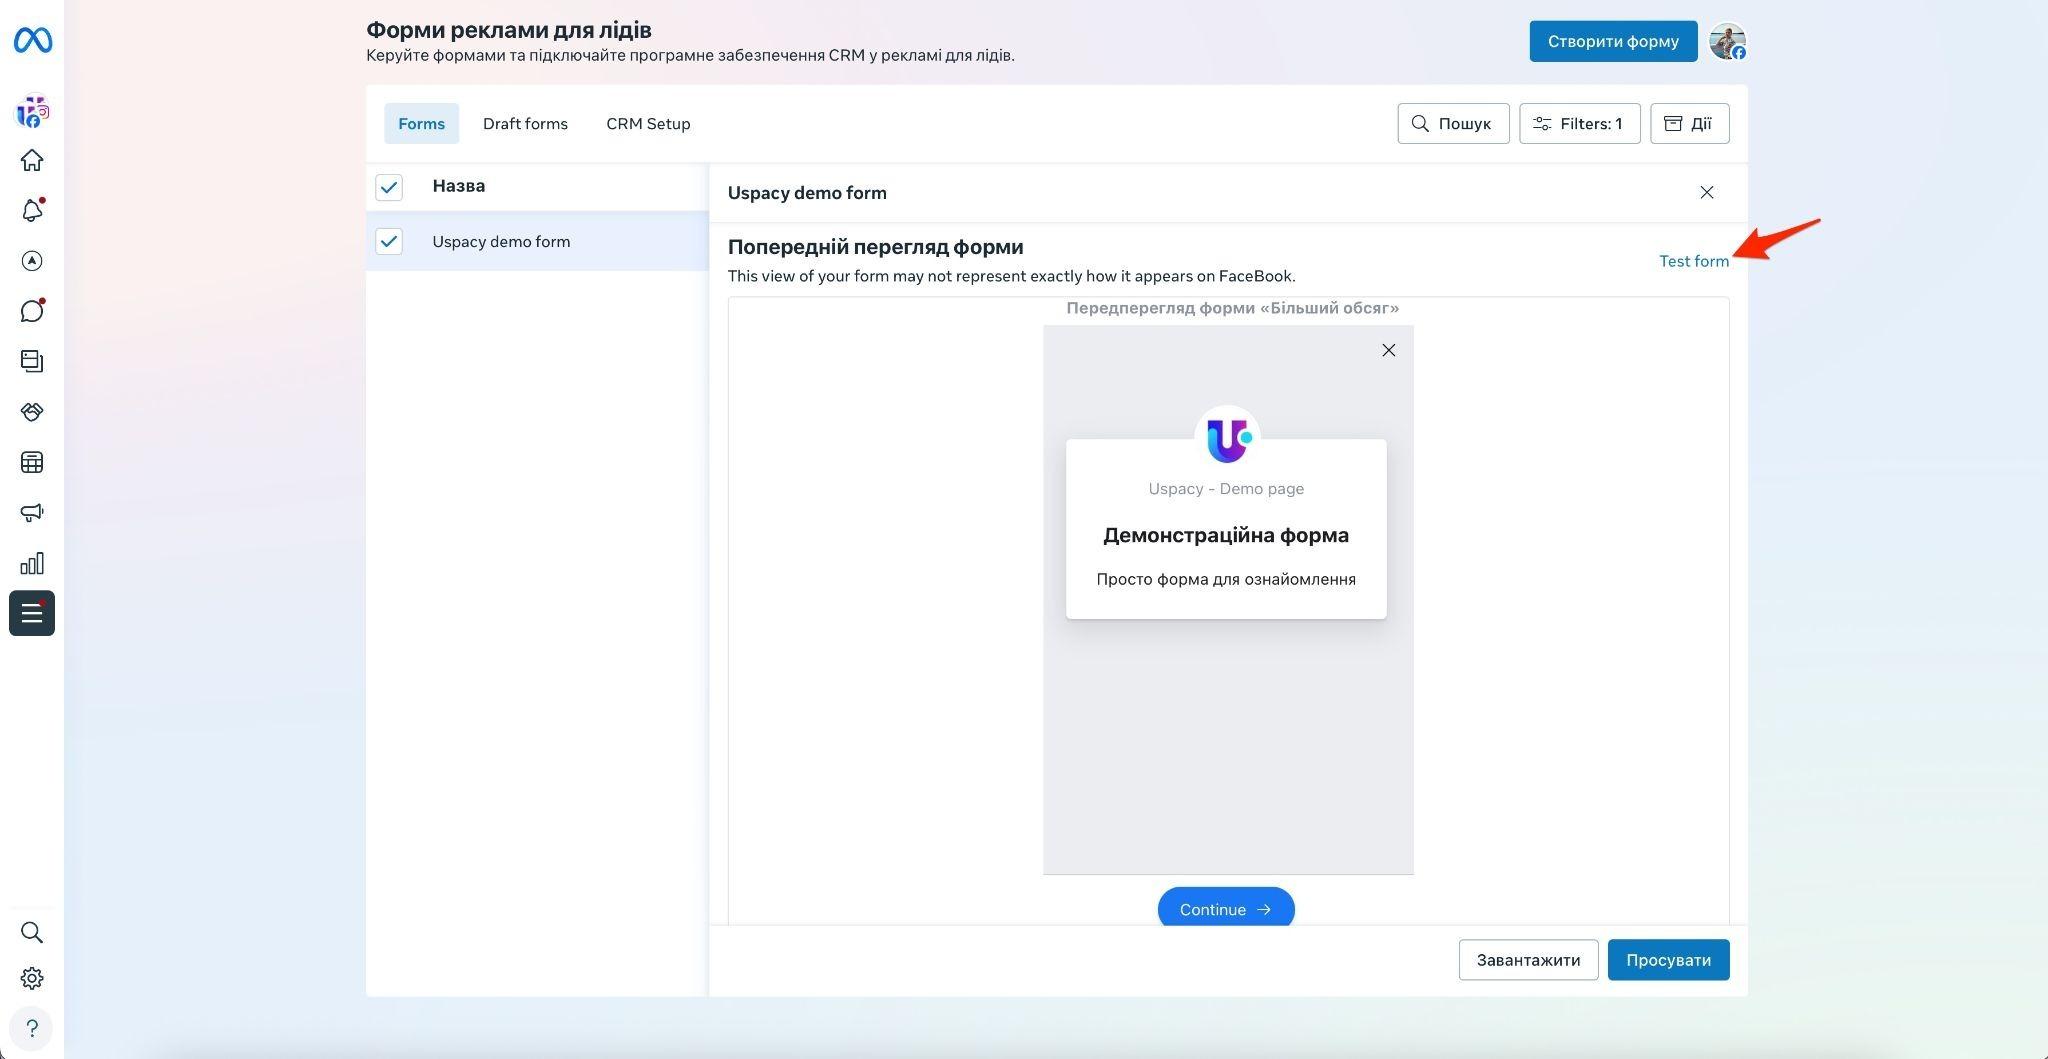Image resolution: width=2048 pixels, height=1059 pixels.
Task: Open the Inbox chat bubble icon
Action: click(32, 311)
